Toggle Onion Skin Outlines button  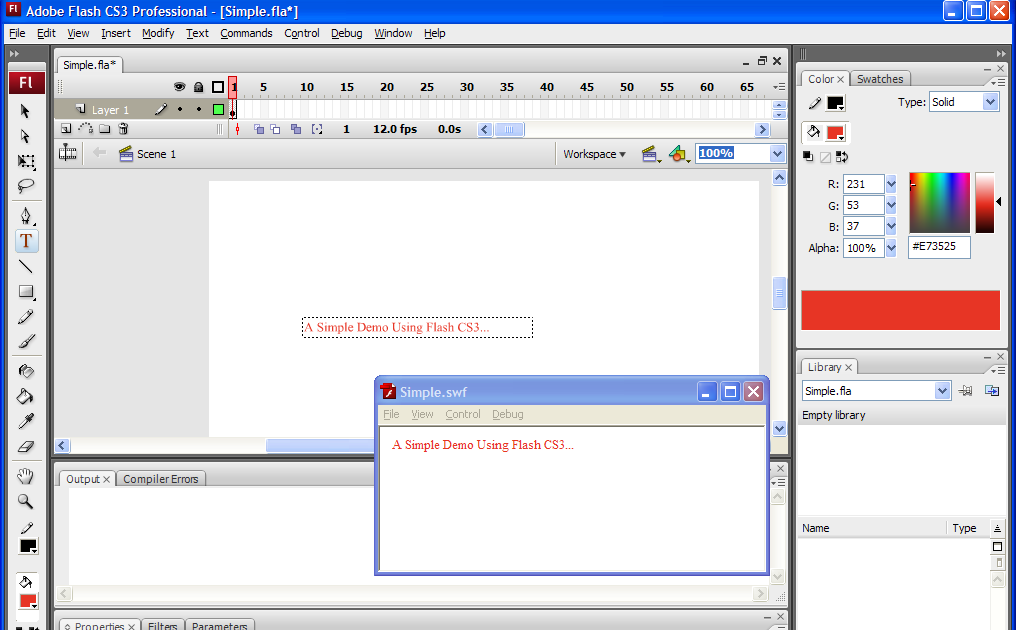pyautogui.click(x=275, y=129)
